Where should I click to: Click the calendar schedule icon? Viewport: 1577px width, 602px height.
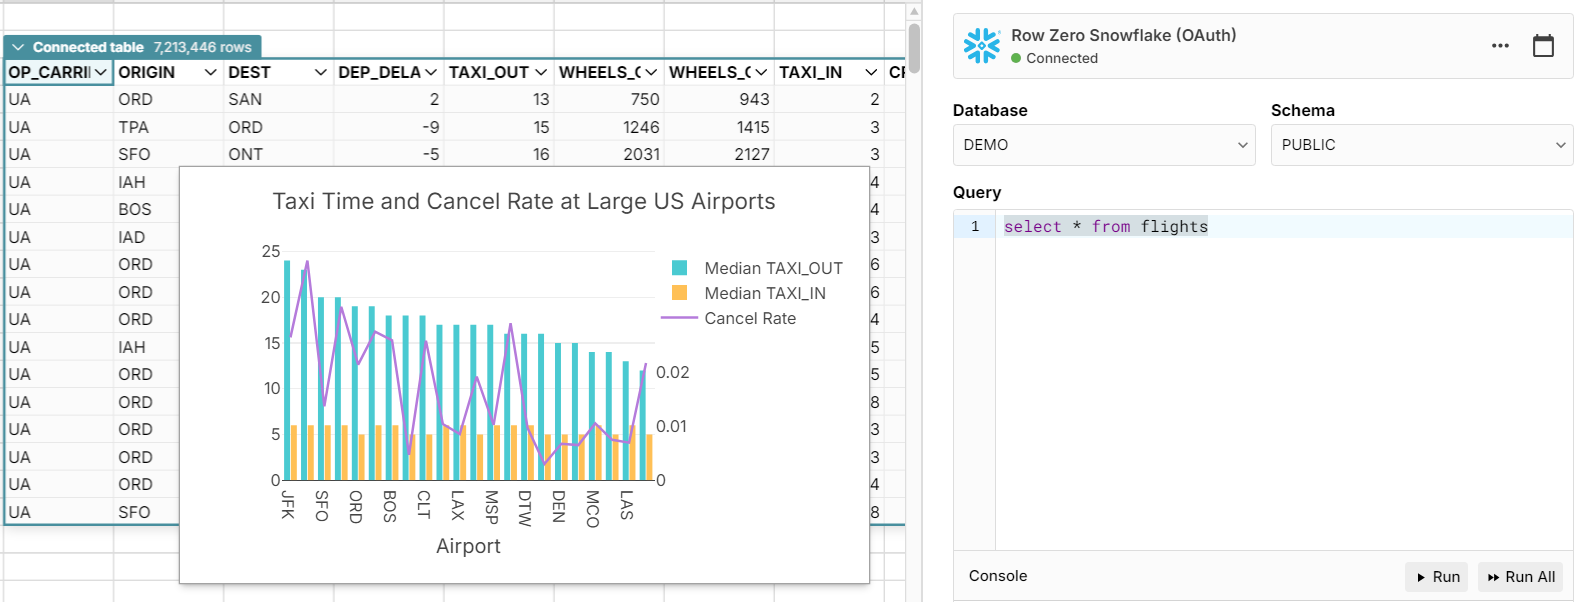(x=1543, y=46)
